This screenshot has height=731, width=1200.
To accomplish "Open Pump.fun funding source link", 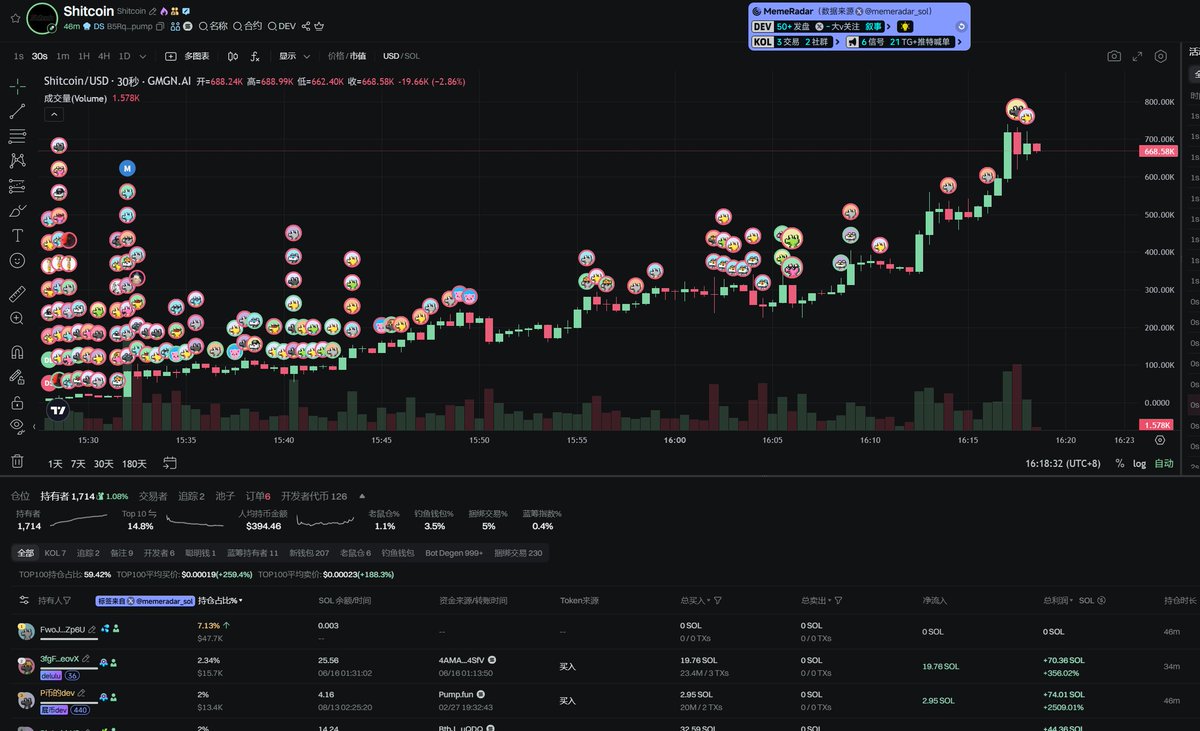I will click(x=457, y=693).
